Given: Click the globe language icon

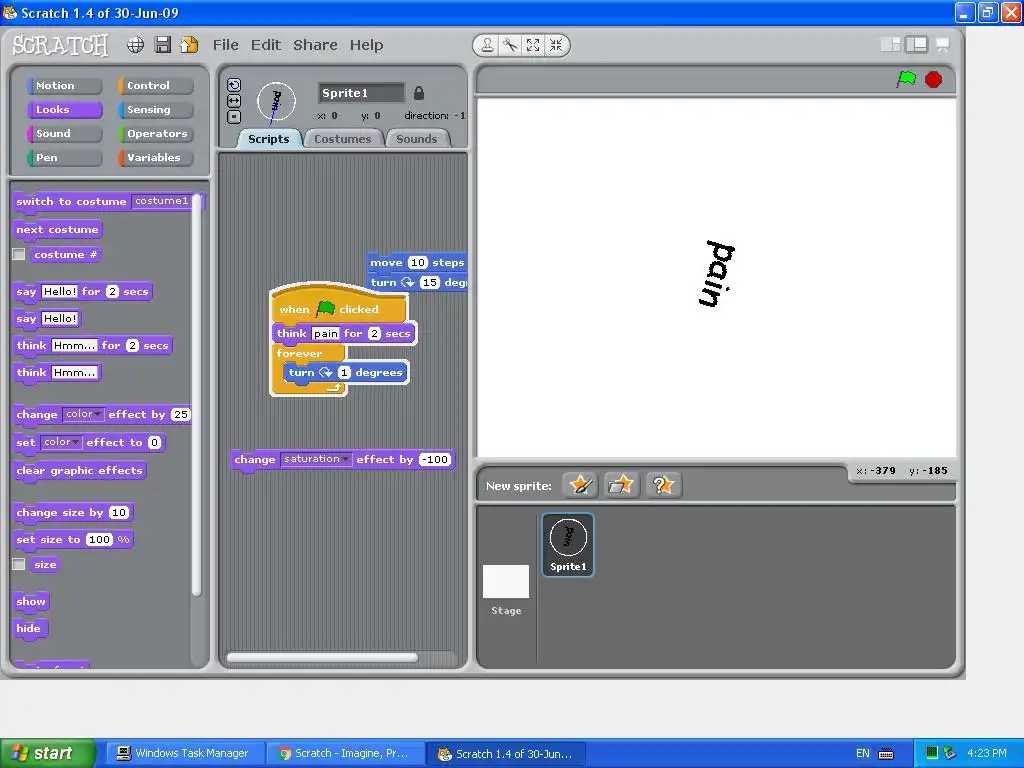Looking at the screenshot, I should pos(135,44).
